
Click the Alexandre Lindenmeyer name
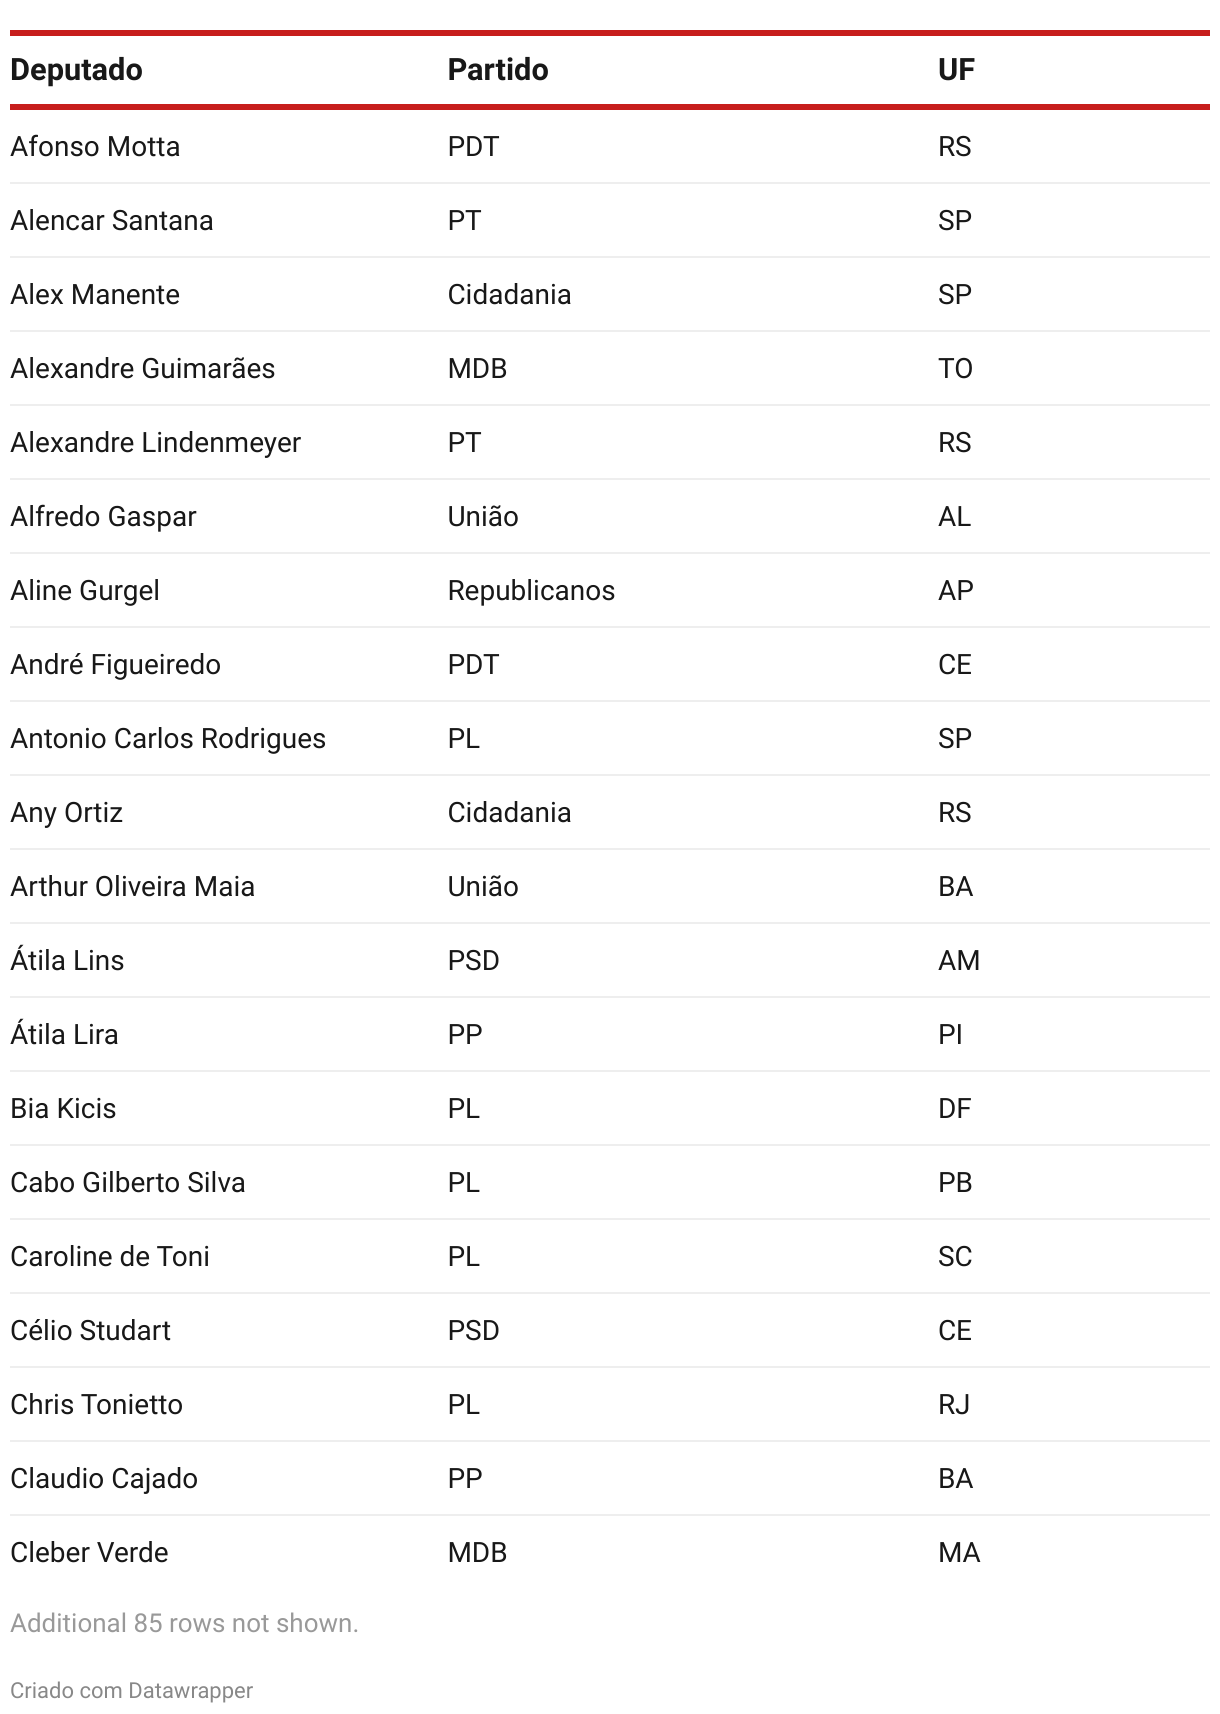click(x=155, y=442)
